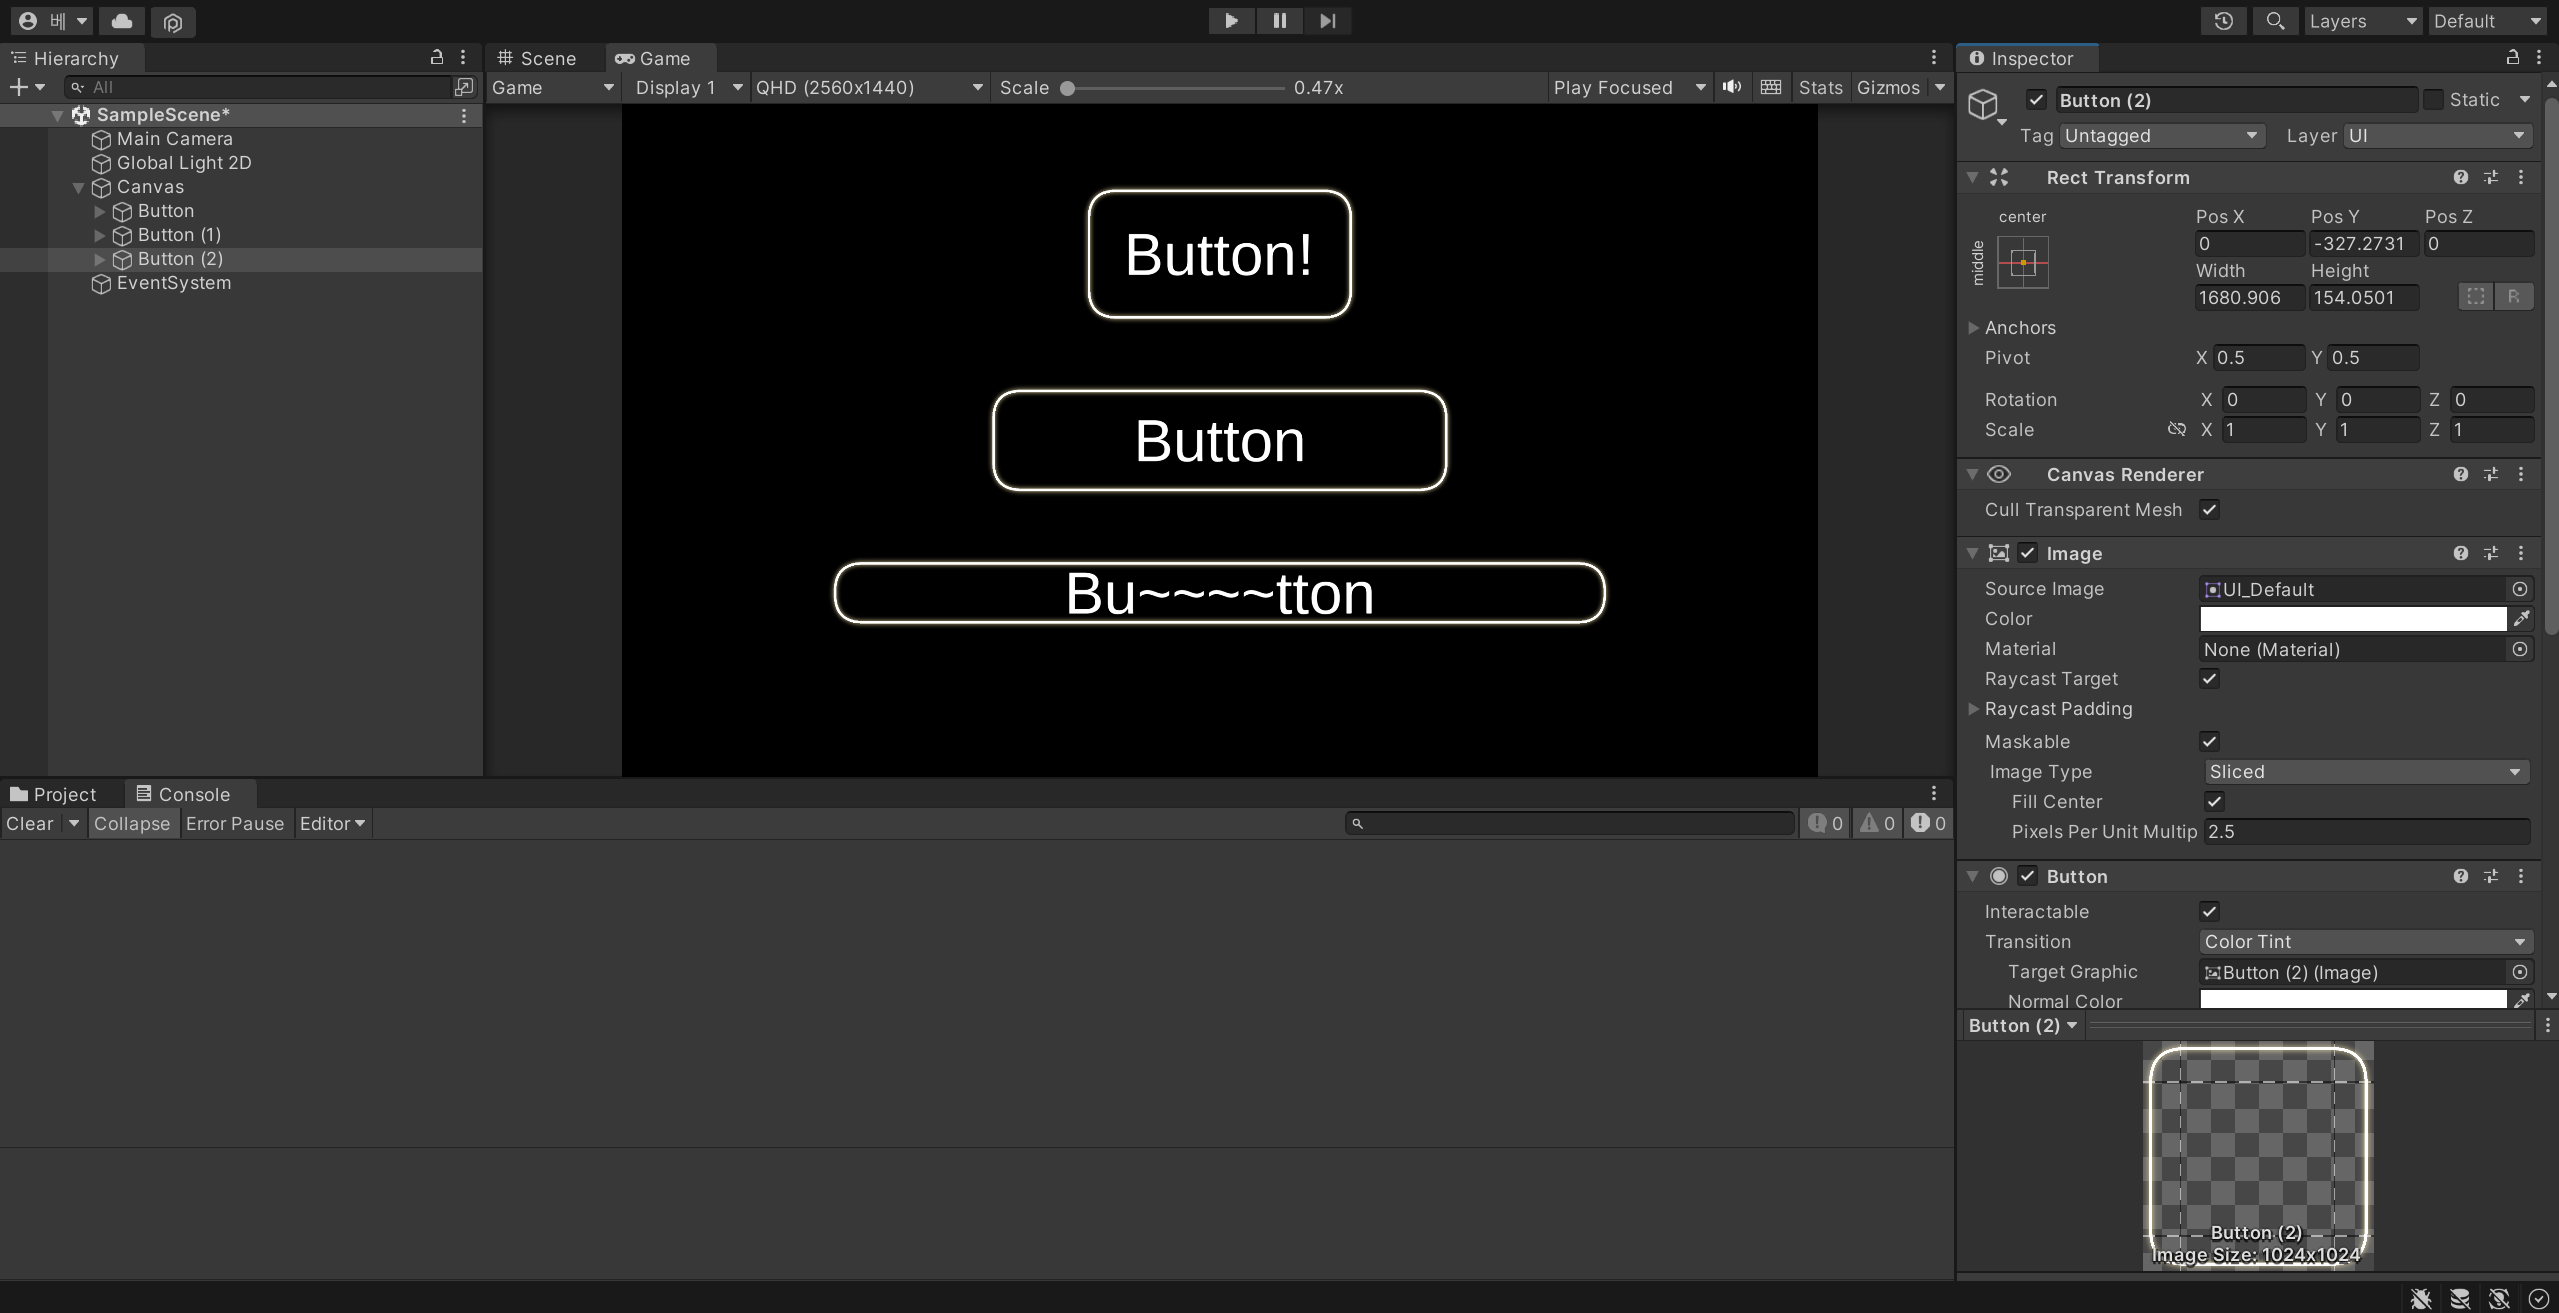Click the global search magnifier icon
This screenshot has height=1313, width=2559.
point(2275,21)
